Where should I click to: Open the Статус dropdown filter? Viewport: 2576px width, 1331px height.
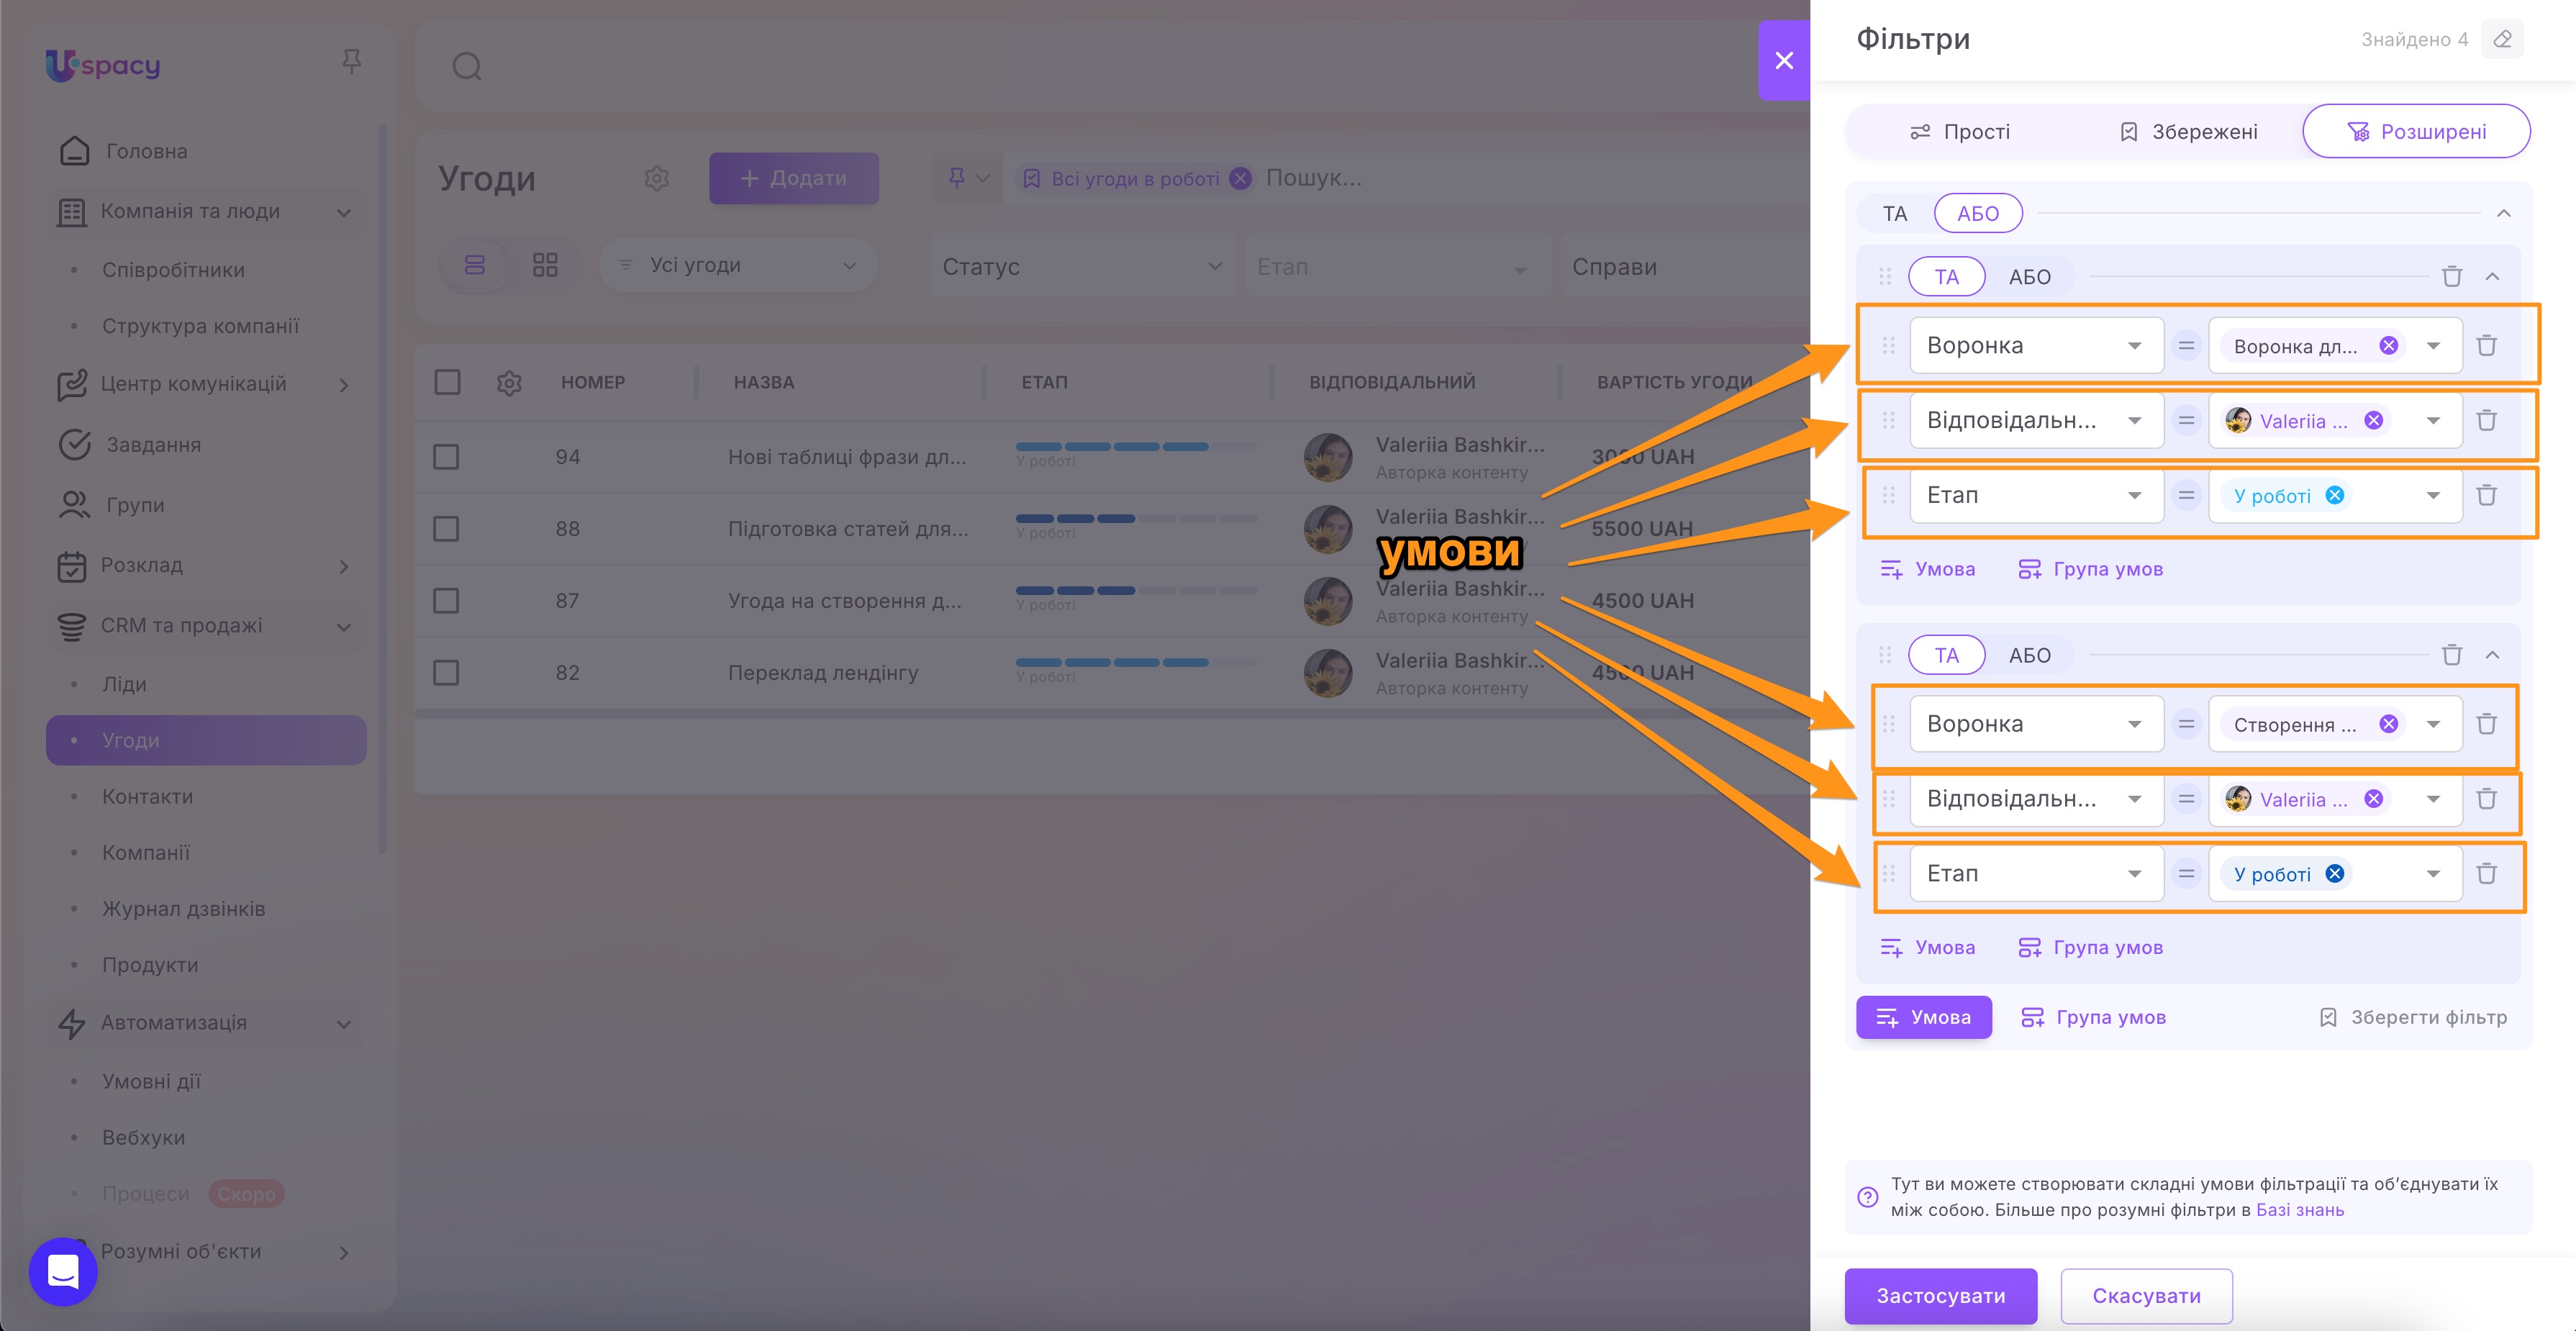coord(1081,267)
